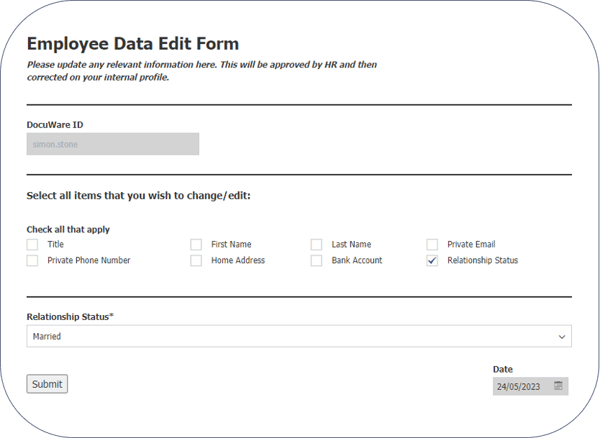Uncheck the Relationship Status checkbox
Screen dimensions: 600x438
pyautogui.click(x=432, y=260)
